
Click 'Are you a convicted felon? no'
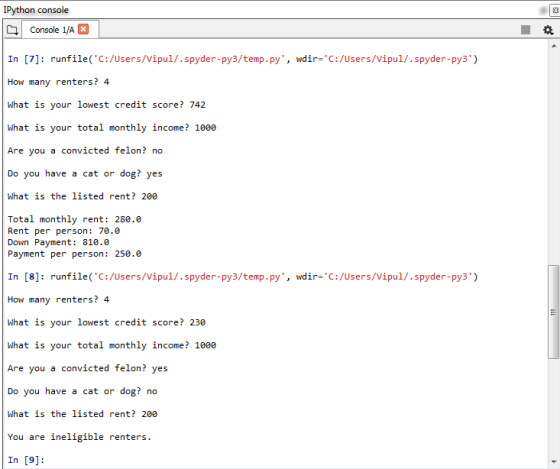(85, 151)
